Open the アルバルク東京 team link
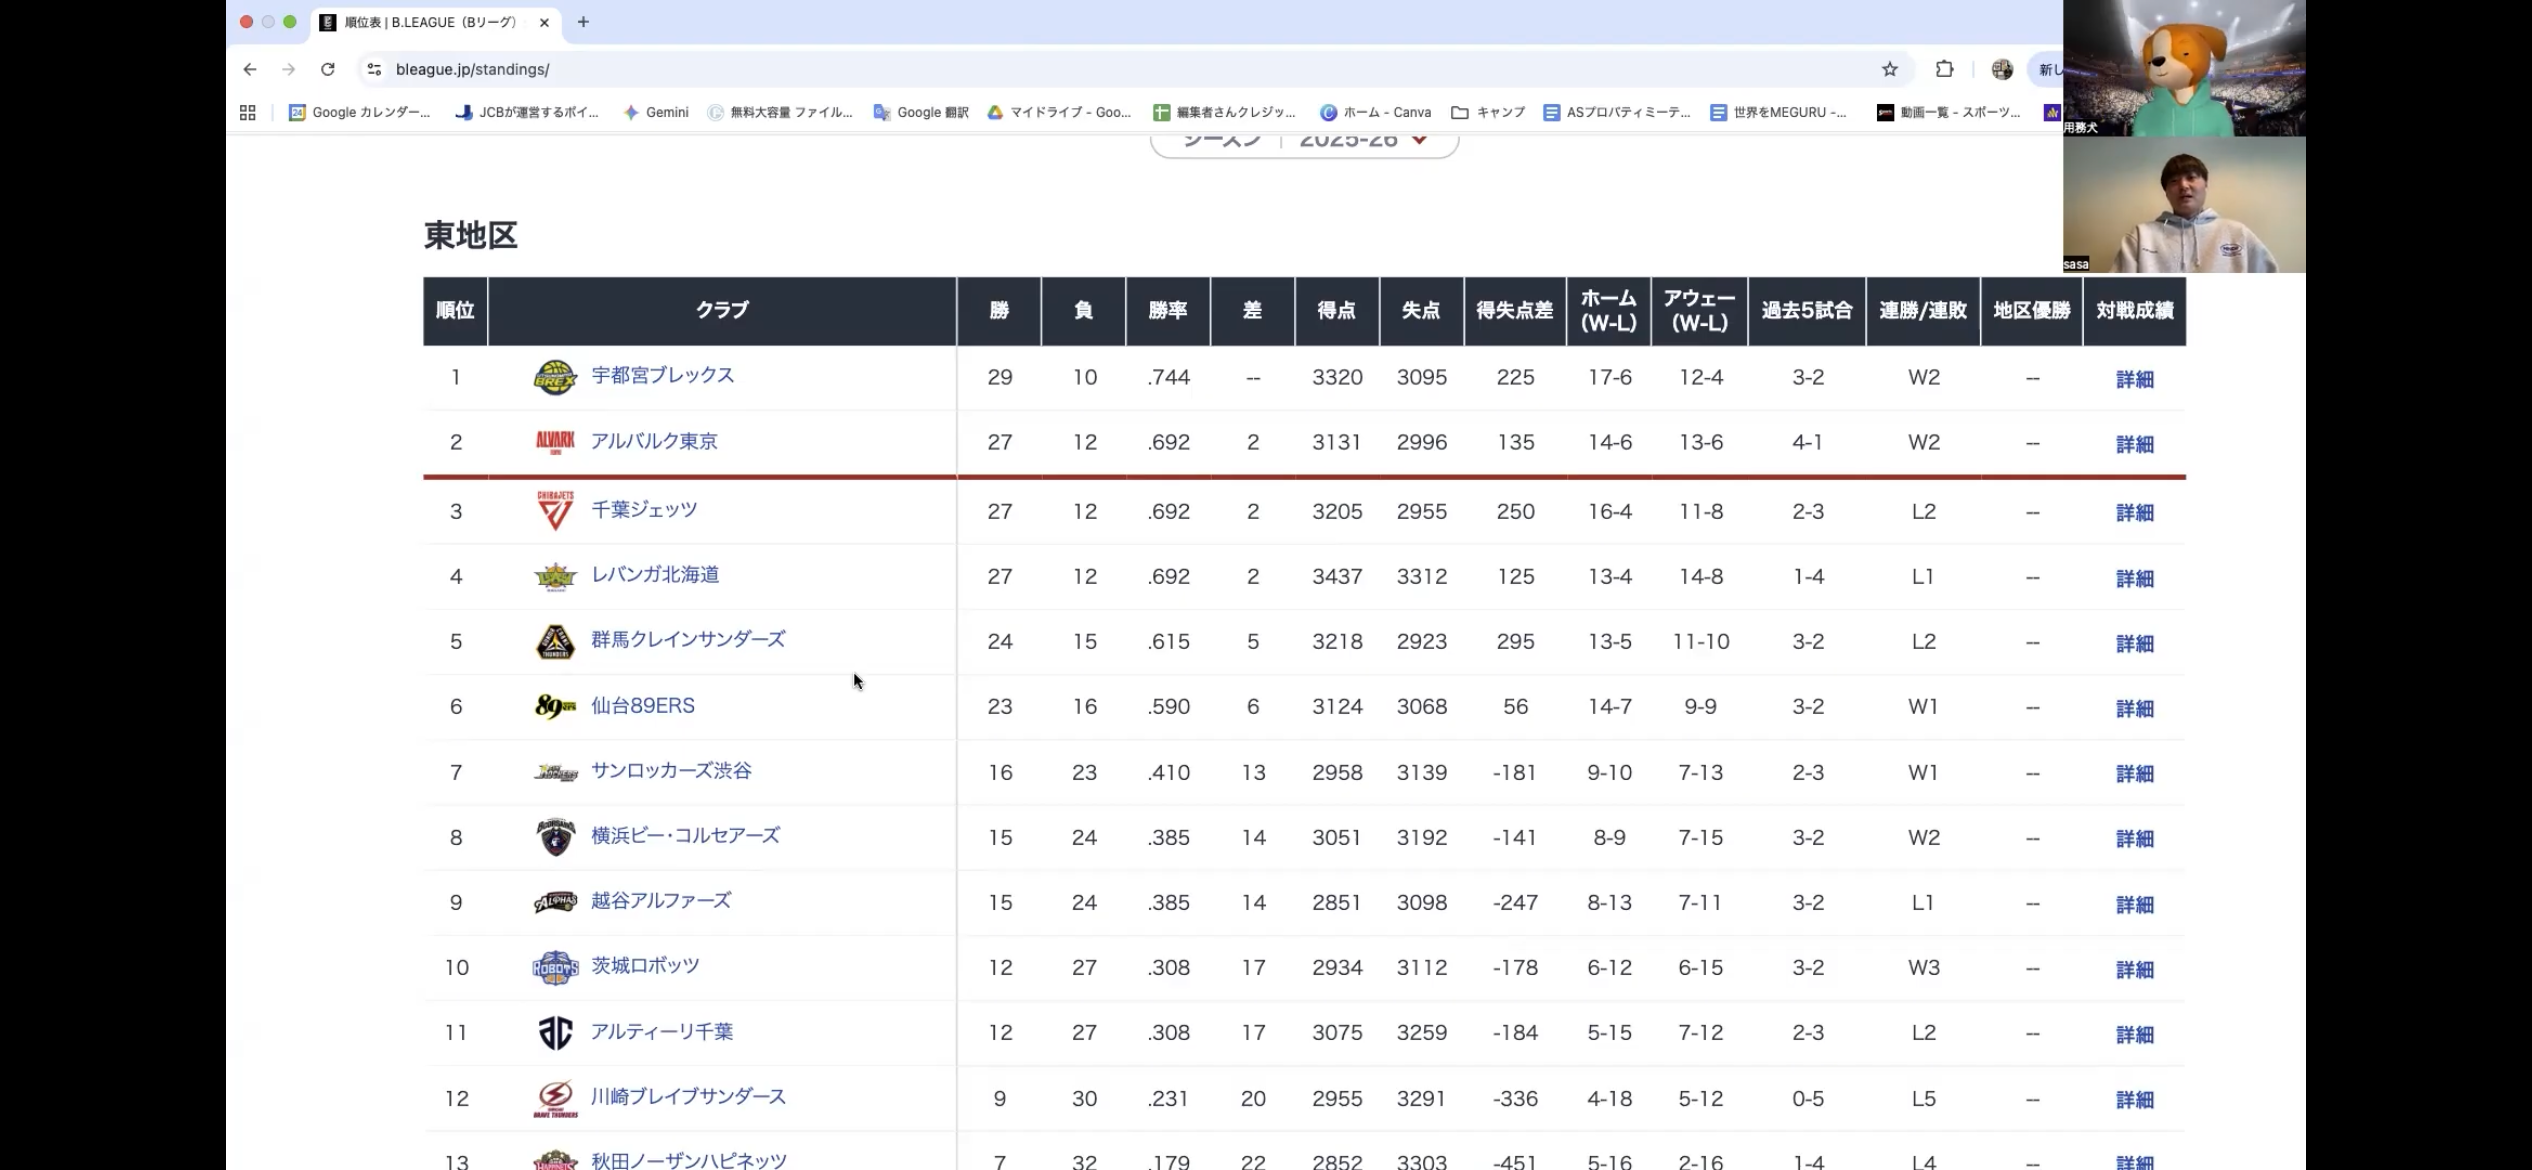 click(x=654, y=441)
